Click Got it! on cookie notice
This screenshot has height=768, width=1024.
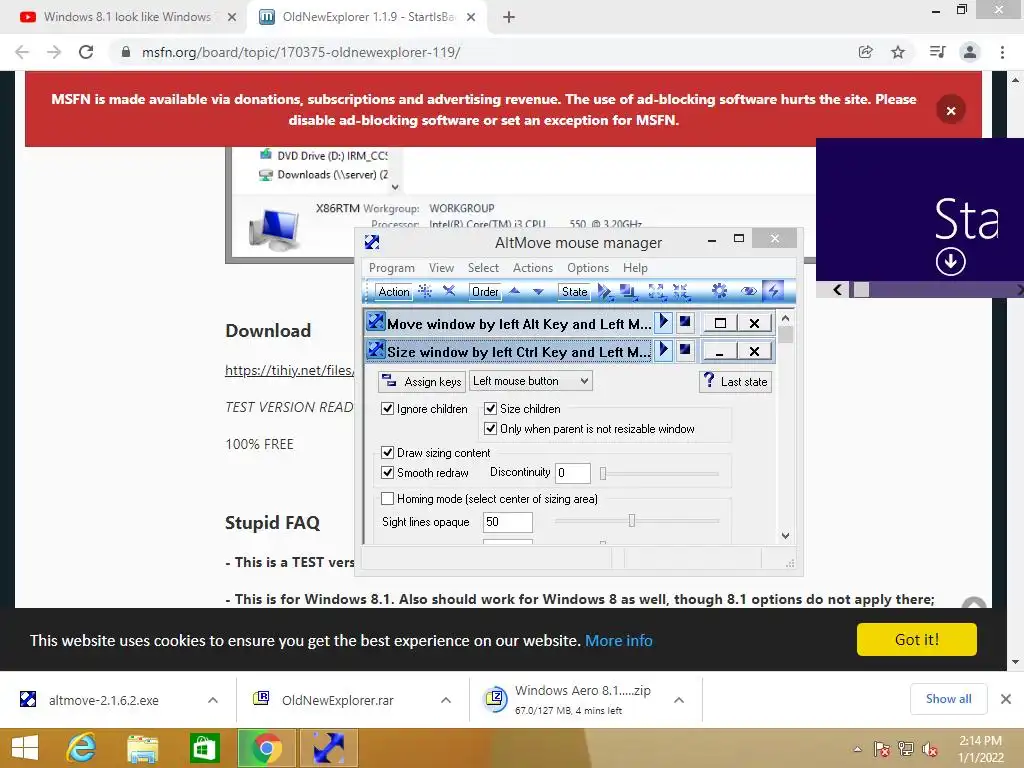(916, 639)
